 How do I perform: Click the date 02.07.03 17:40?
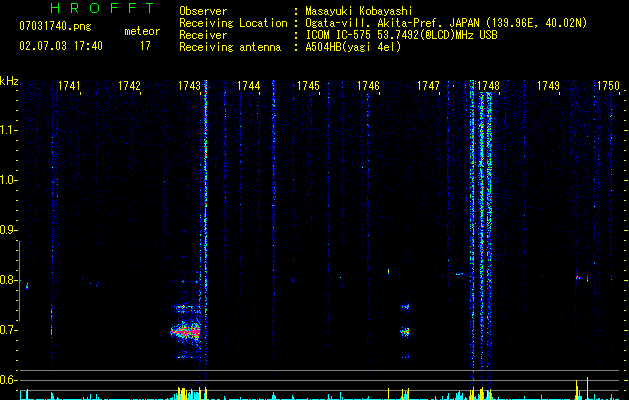point(61,46)
